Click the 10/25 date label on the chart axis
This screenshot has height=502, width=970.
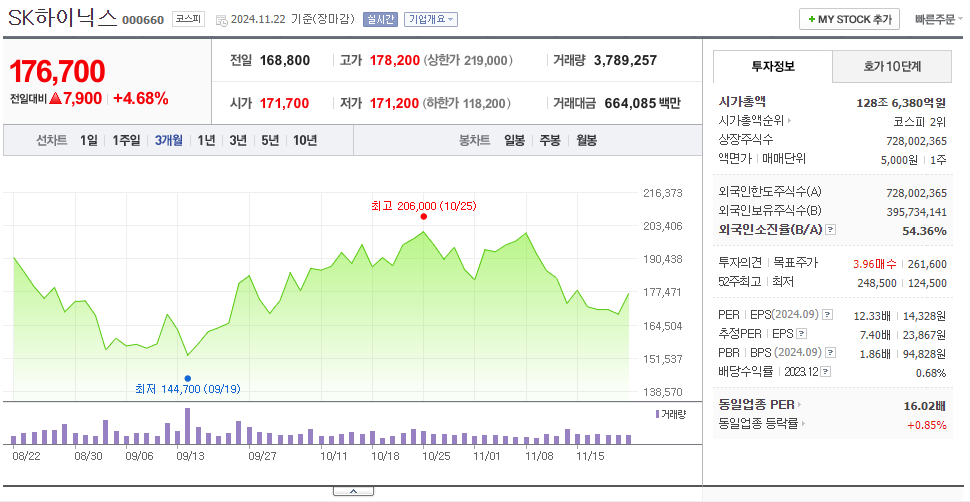click(436, 456)
